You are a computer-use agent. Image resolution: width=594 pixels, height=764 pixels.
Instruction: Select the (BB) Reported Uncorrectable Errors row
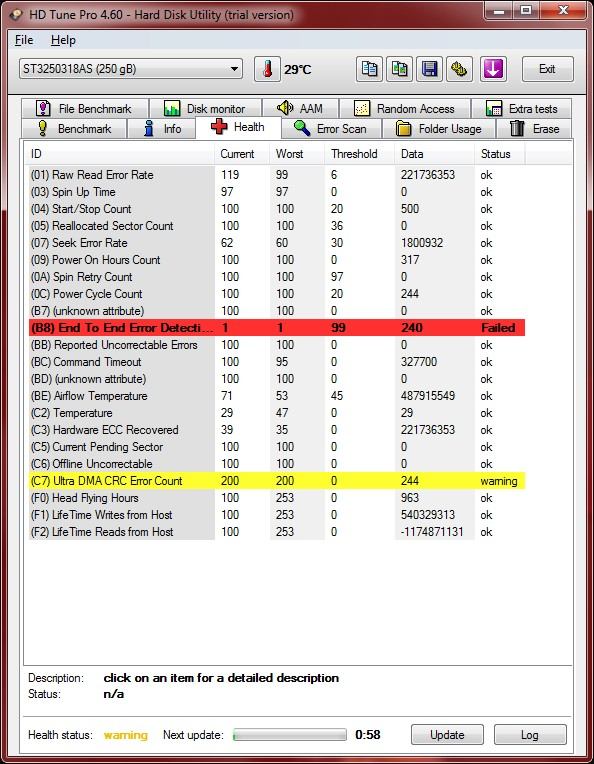click(x=277, y=345)
